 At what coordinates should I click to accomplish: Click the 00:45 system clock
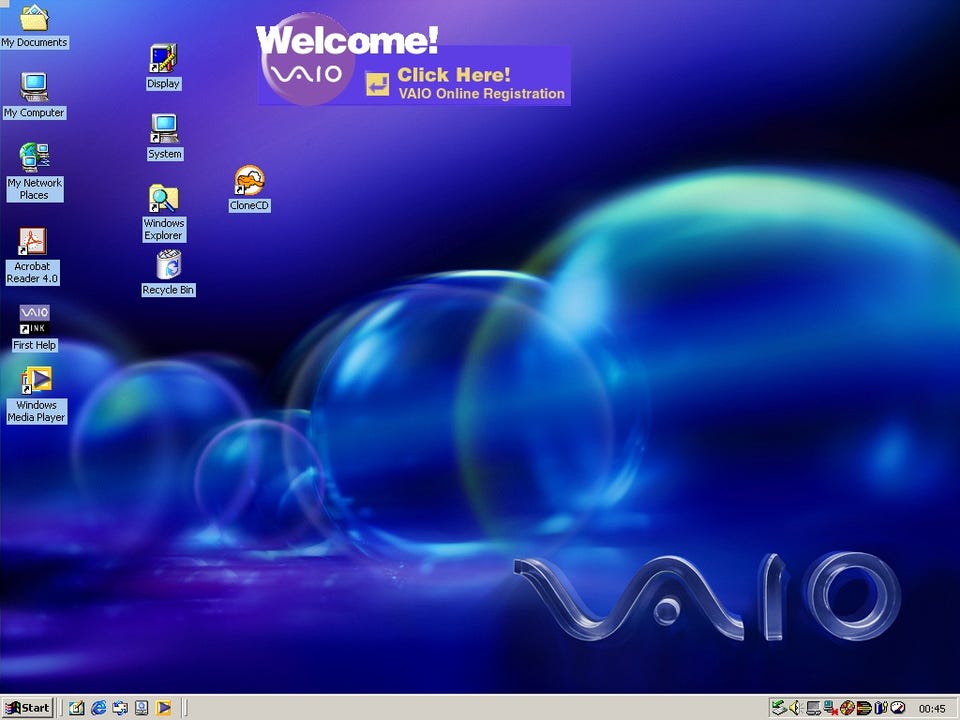point(932,708)
